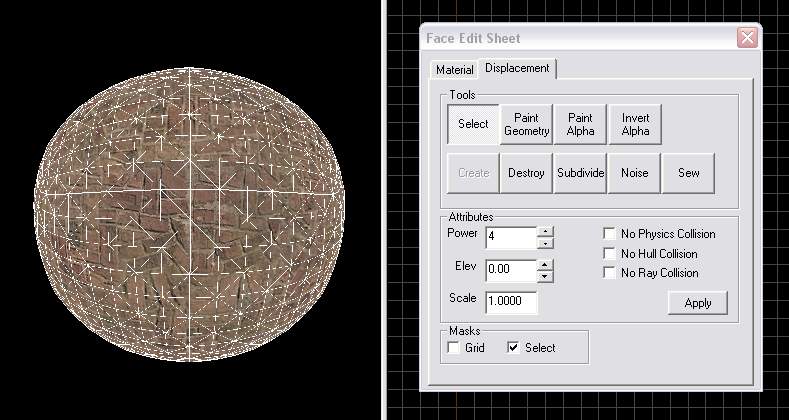
Task: Click the Destroy displacement button
Action: coord(526,173)
